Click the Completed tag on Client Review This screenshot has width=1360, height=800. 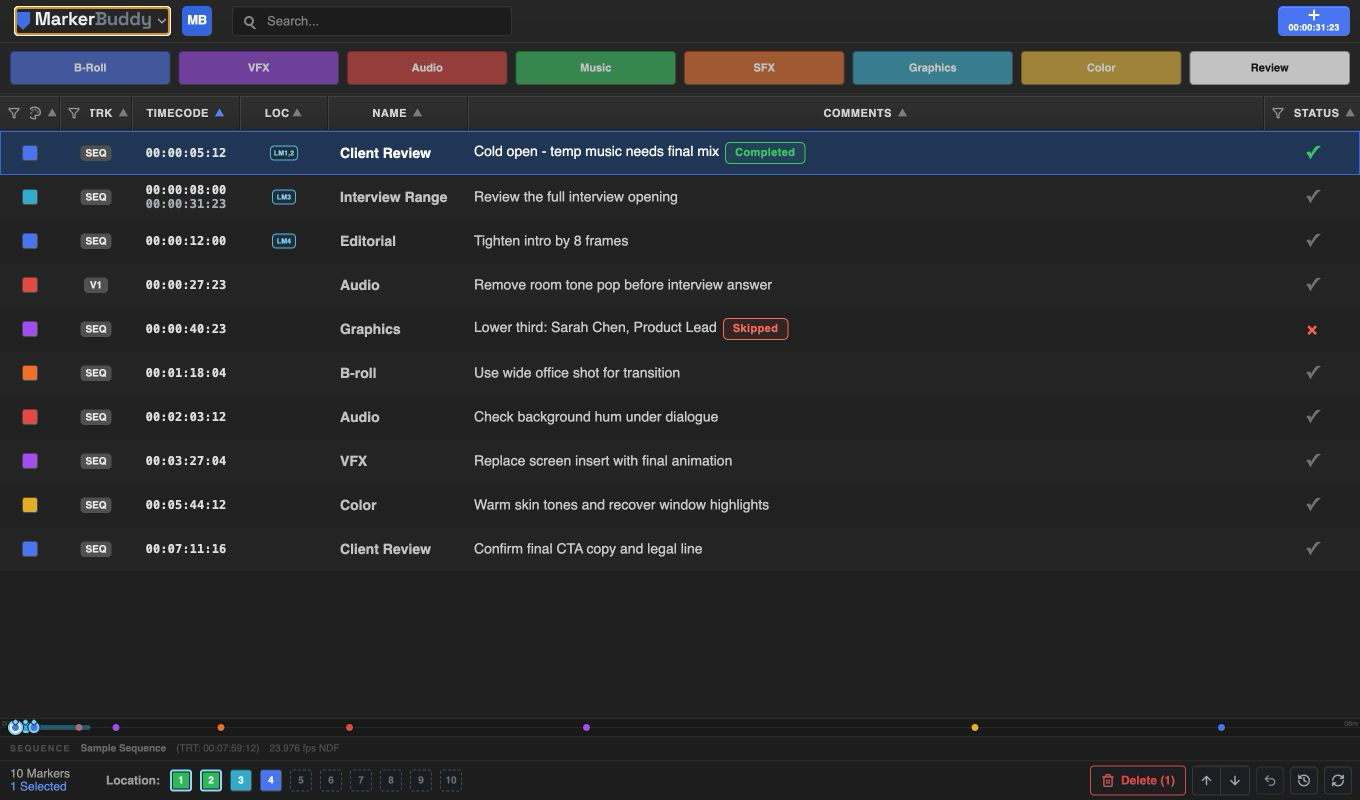pyautogui.click(x=765, y=152)
